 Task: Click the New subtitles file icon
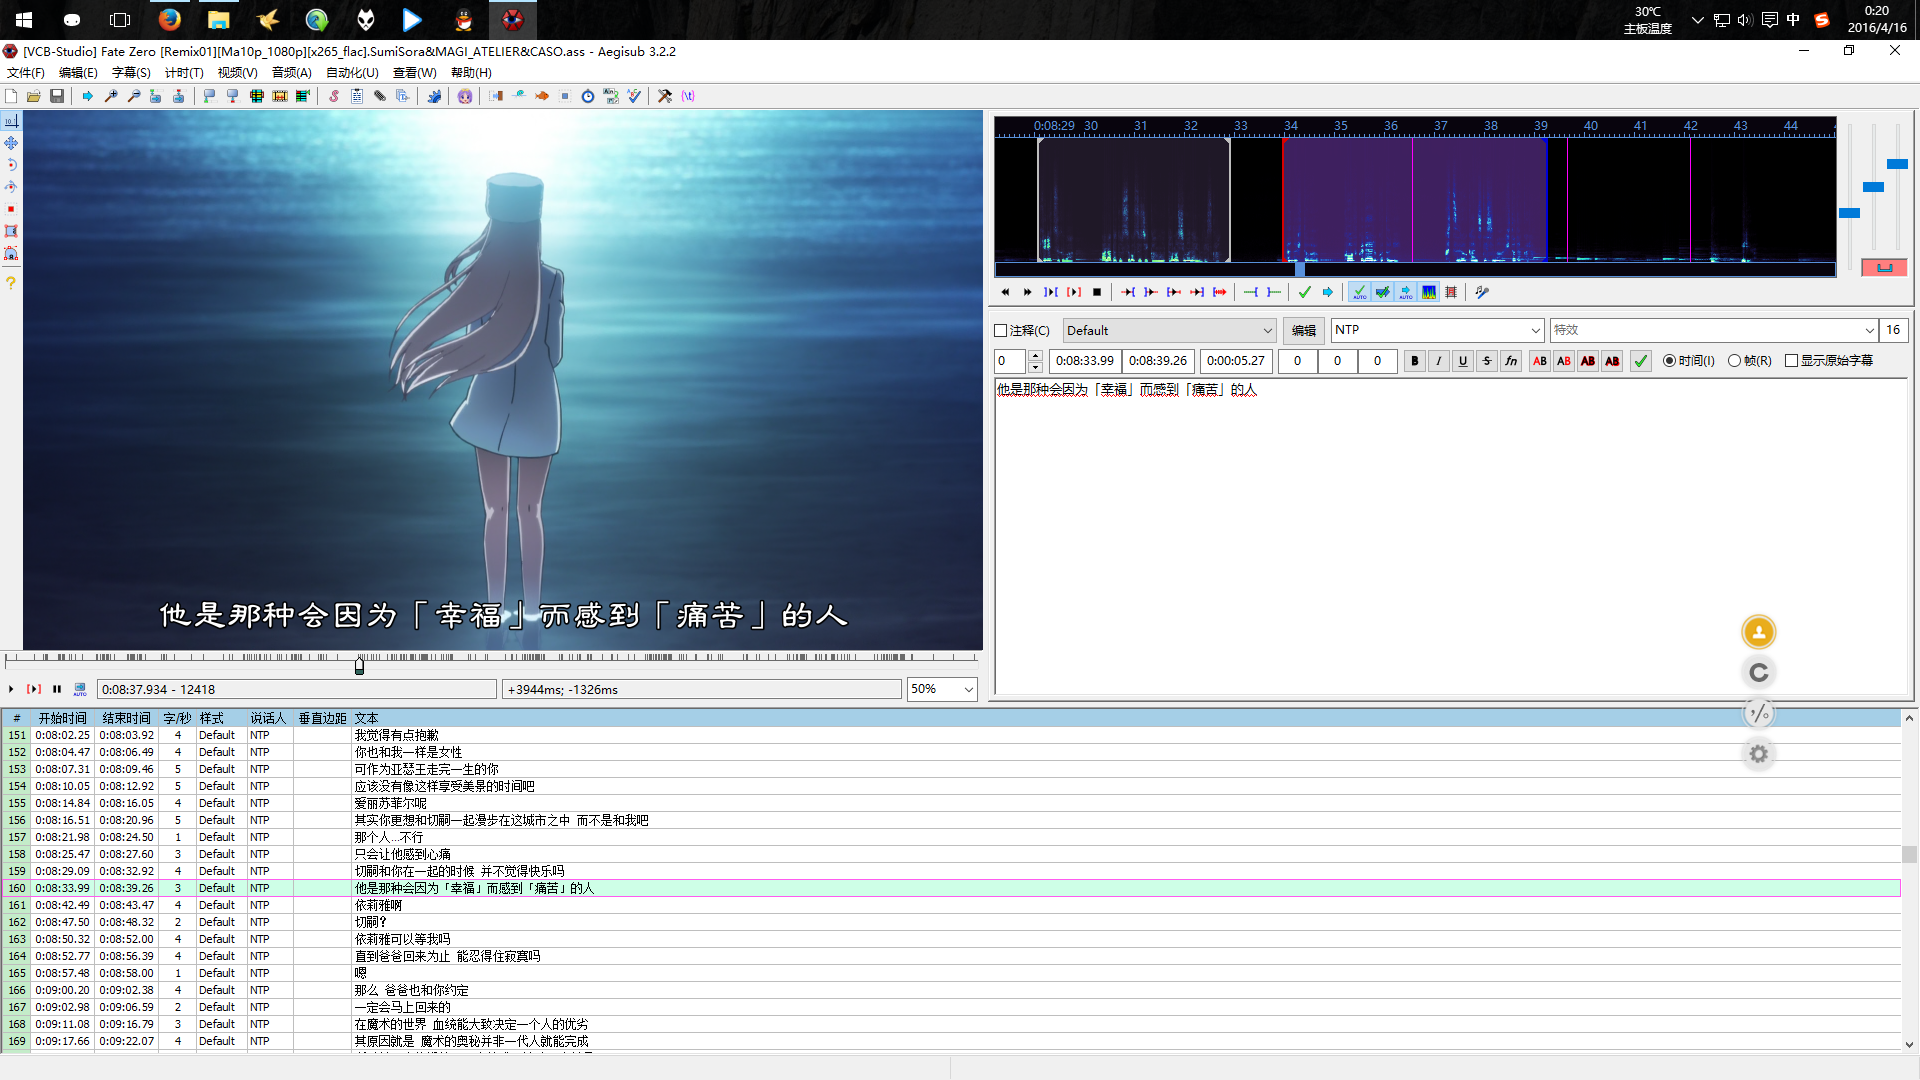(x=11, y=96)
